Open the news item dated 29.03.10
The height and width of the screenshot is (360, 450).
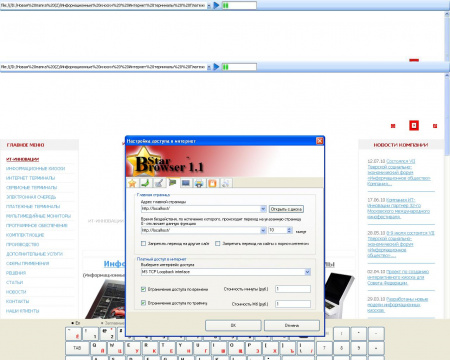pos(397,305)
